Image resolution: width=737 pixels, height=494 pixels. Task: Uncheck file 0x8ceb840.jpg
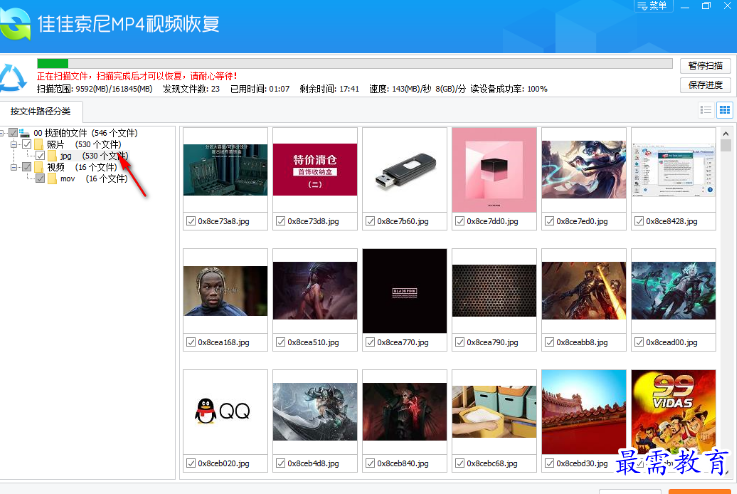[370, 463]
